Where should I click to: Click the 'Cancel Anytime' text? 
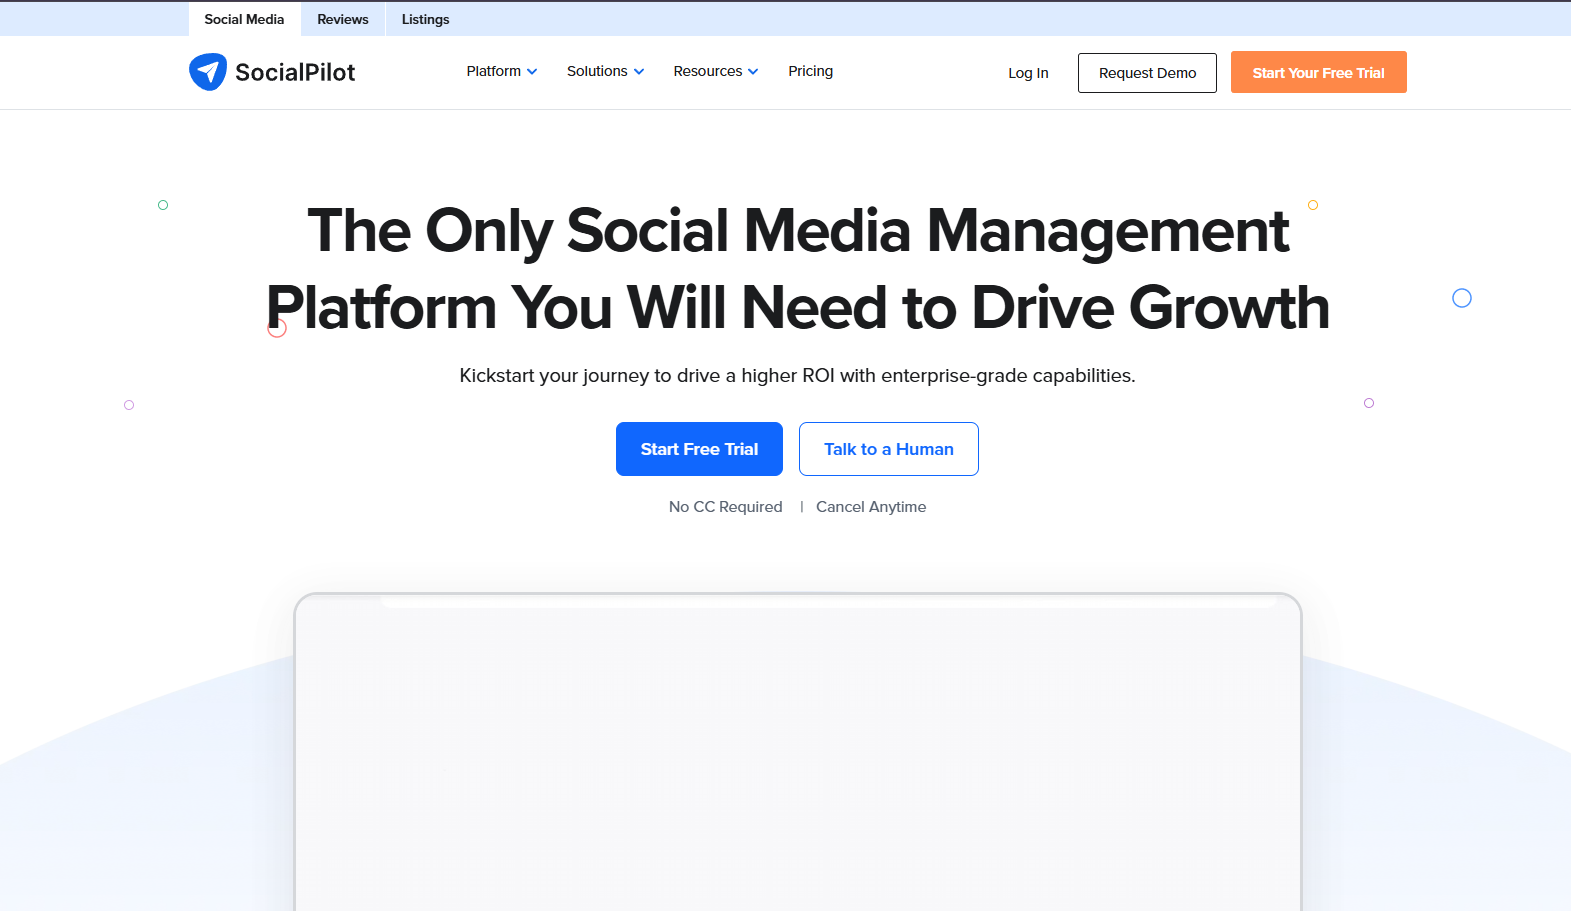pyautogui.click(x=871, y=507)
